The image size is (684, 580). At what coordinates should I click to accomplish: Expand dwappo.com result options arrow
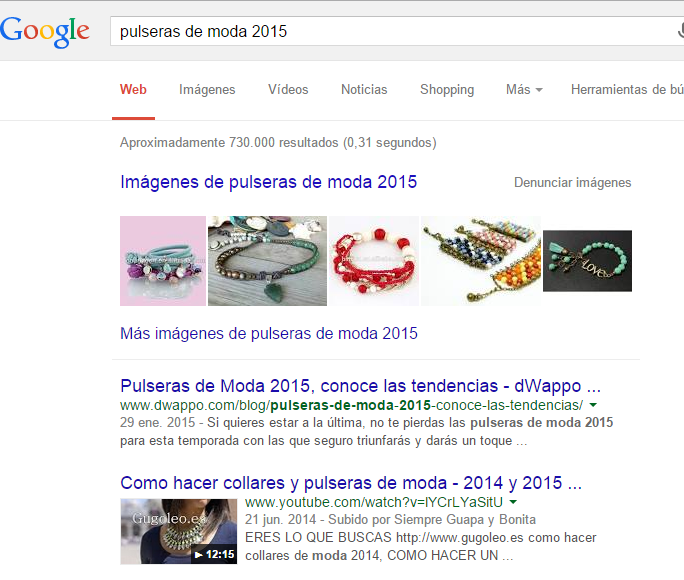pyautogui.click(x=593, y=405)
